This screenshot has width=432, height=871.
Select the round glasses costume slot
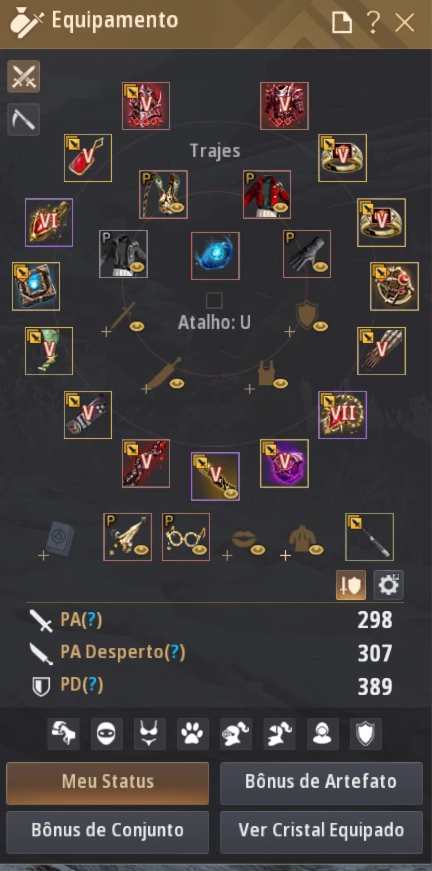(x=186, y=537)
